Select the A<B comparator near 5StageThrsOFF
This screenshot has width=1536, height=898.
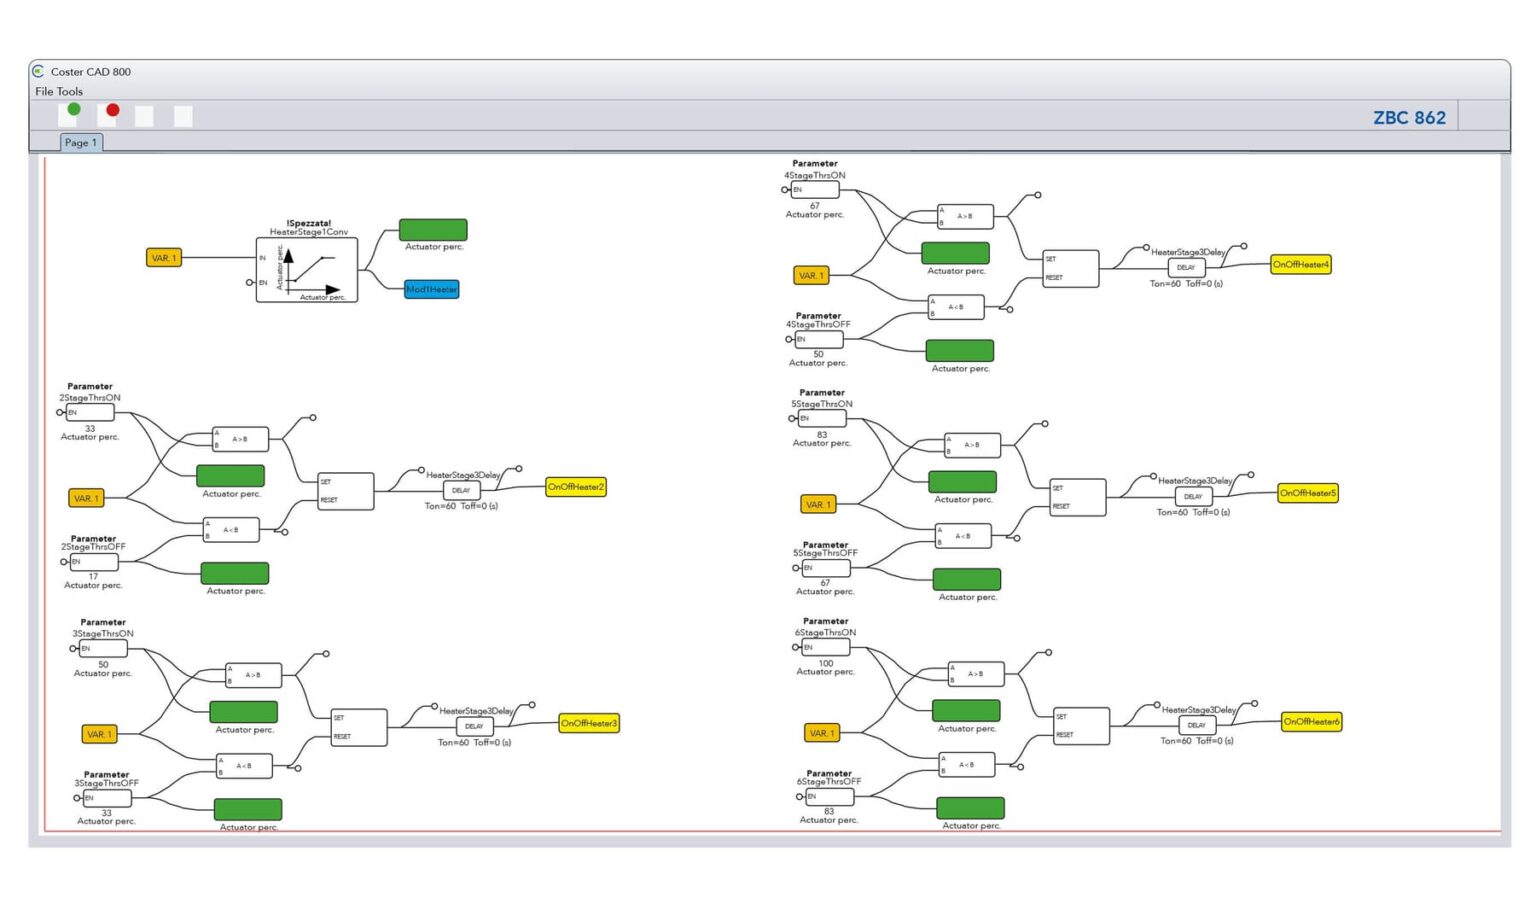(963, 536)
